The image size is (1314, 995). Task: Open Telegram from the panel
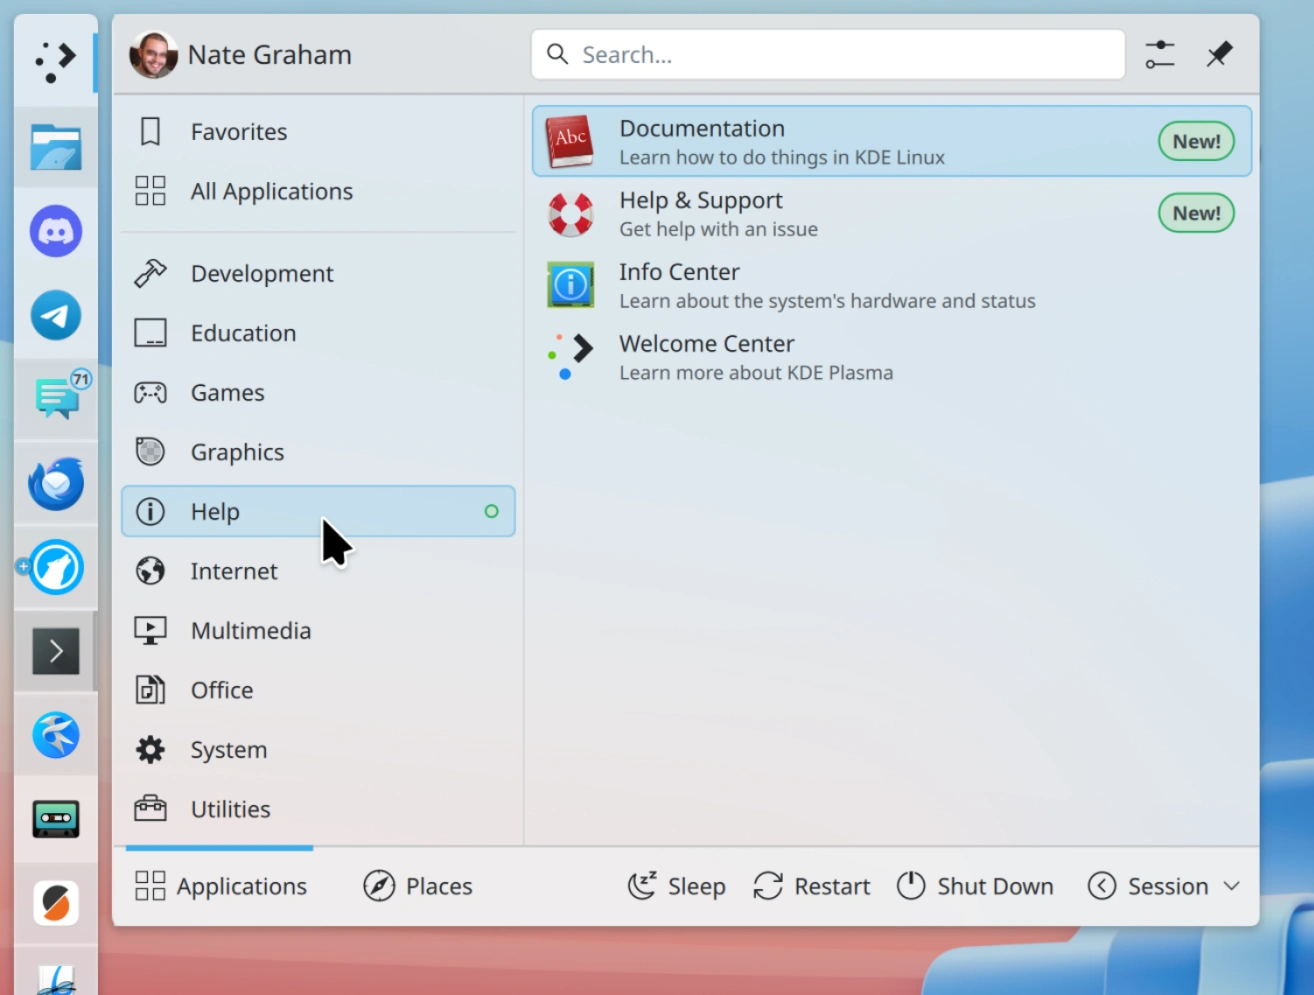click(55, 315)
